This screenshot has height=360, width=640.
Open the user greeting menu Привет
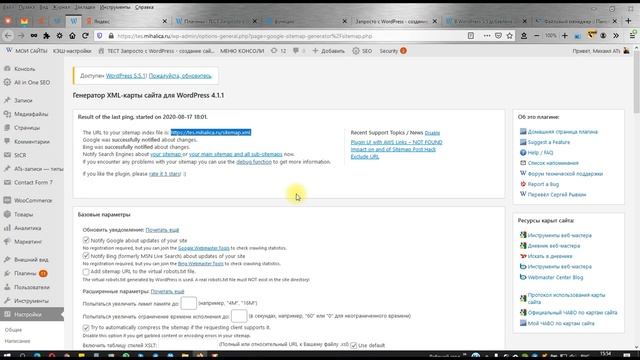[x=601, y=51]
